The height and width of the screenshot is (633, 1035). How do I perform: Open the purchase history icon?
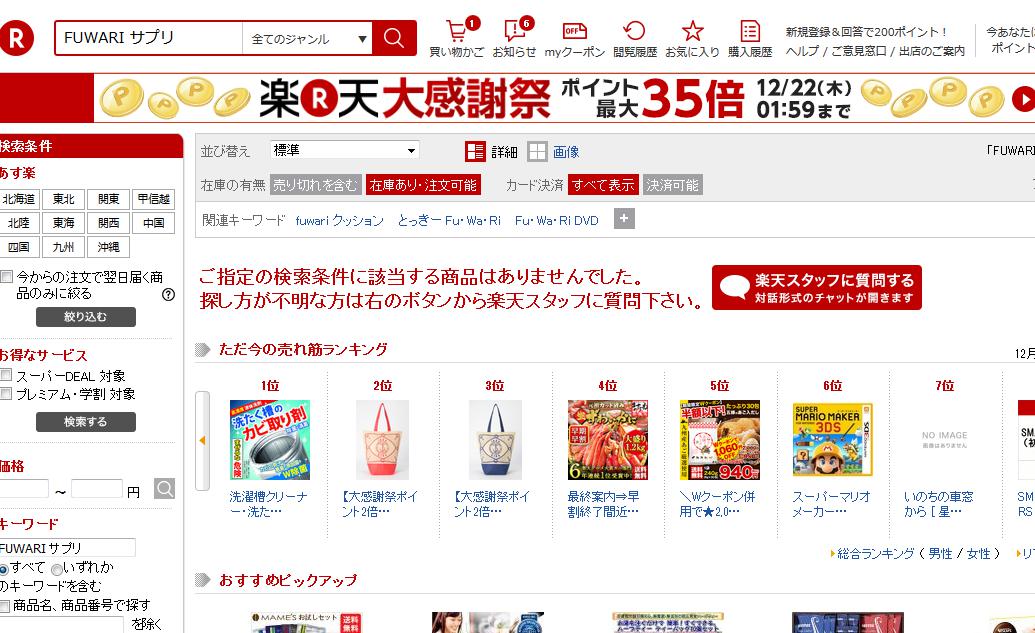point(750,31)
